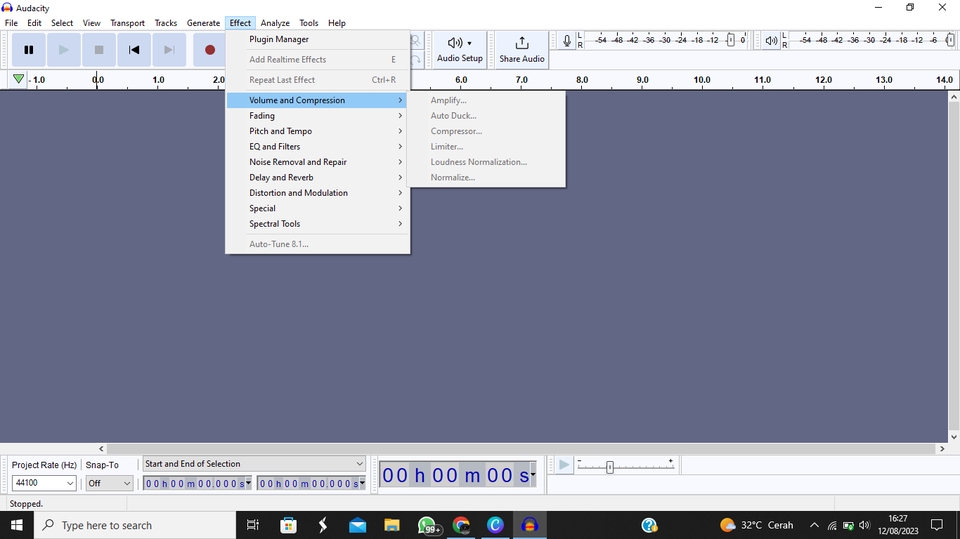960x539 pixels.
Task: Open the Edit menu
Action: coord(34,23)
